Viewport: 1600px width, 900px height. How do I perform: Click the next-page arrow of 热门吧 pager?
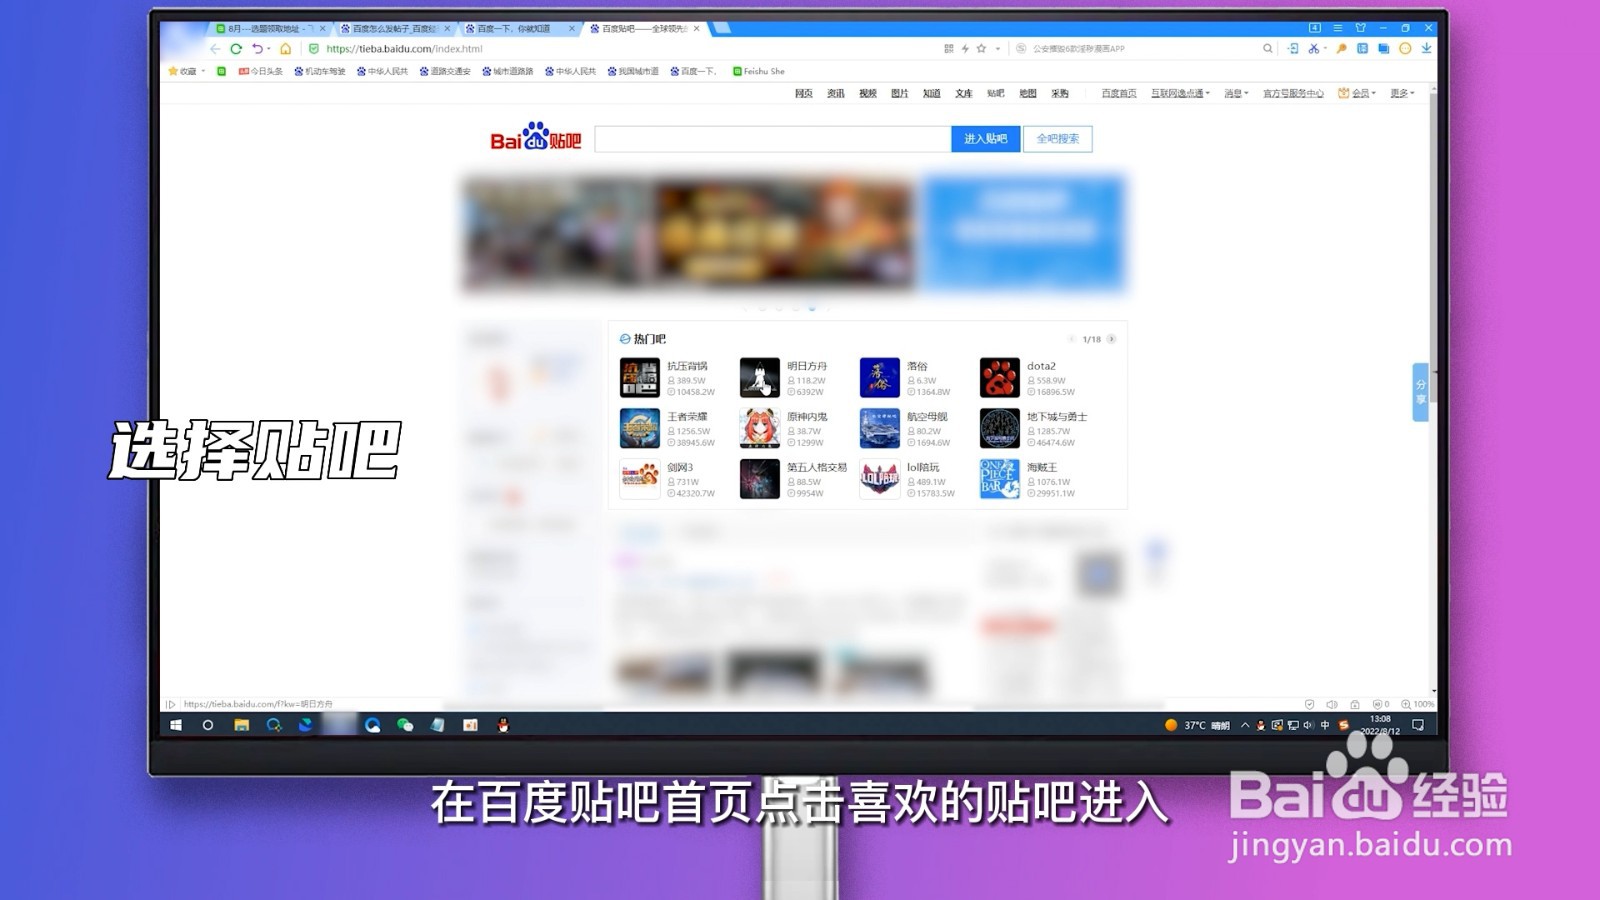[x=1110, y=338]
